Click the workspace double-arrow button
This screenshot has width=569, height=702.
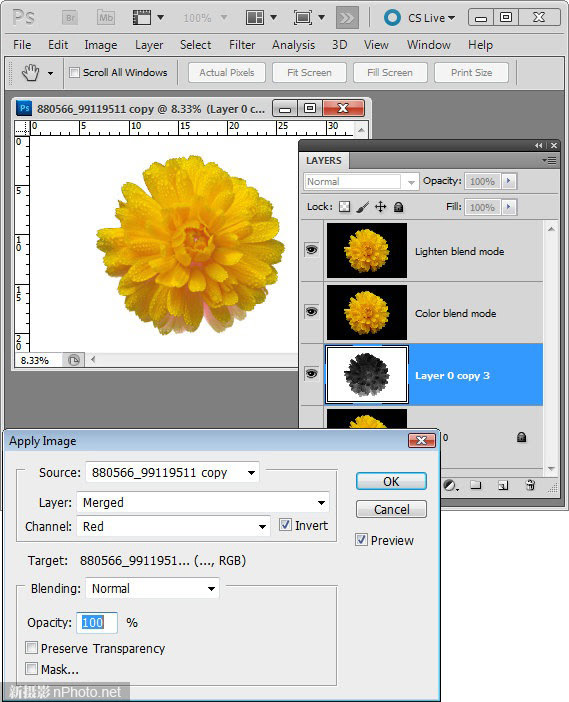[x=347, y=18]
